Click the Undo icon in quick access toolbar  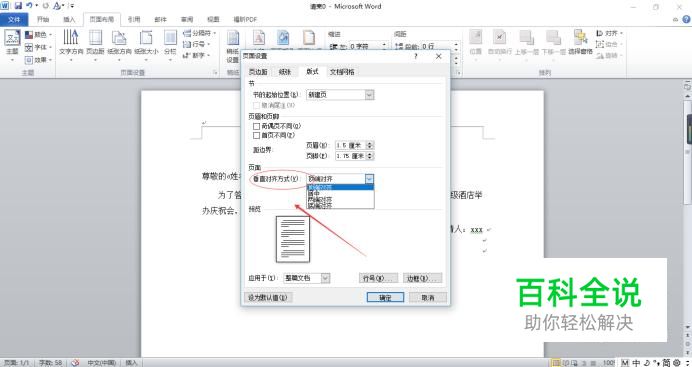[29, 6]
